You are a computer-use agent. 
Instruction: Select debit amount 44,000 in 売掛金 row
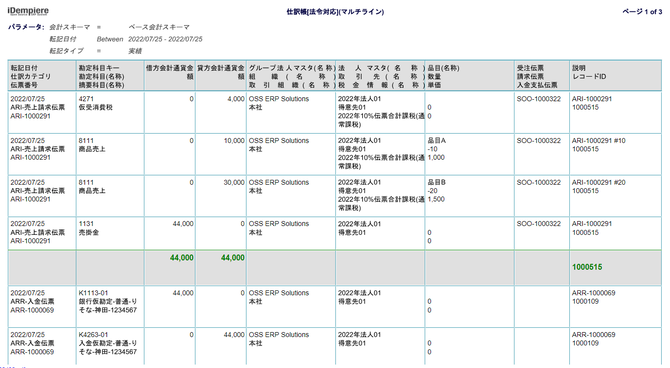(x=183, y=224)
